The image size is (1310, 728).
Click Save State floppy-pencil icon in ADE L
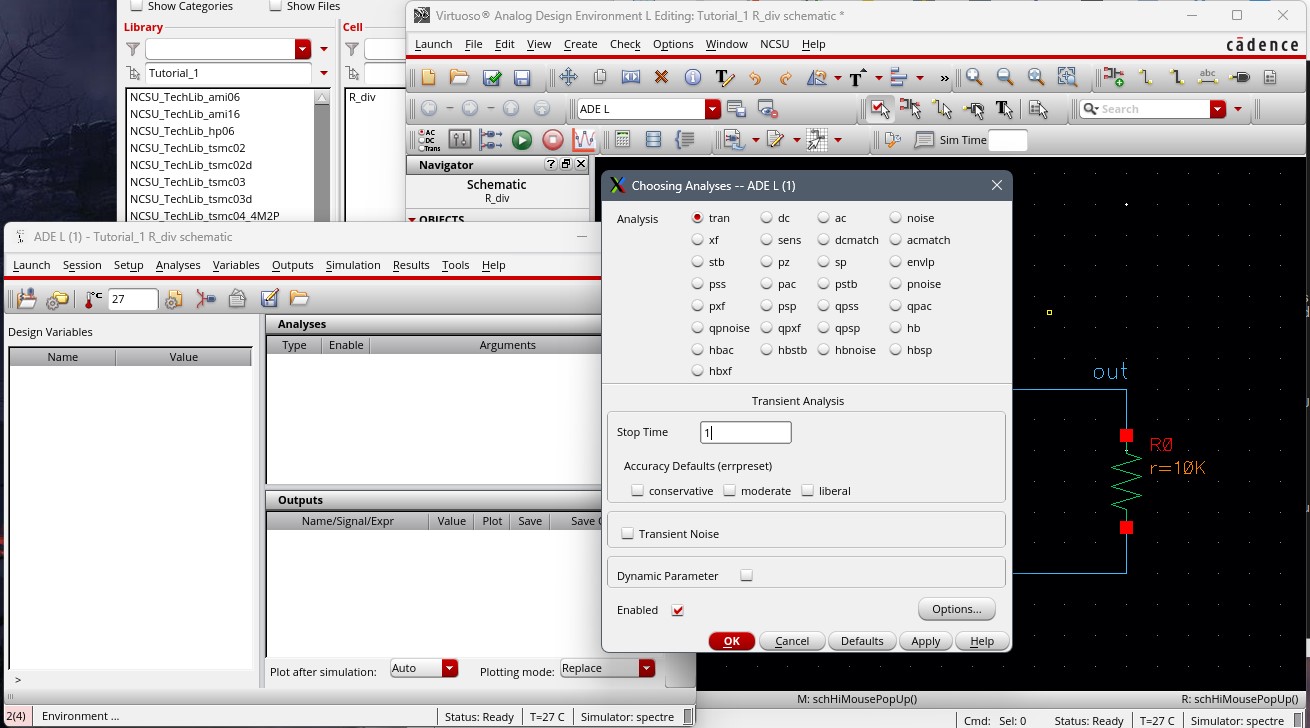(x=269, y=298)
